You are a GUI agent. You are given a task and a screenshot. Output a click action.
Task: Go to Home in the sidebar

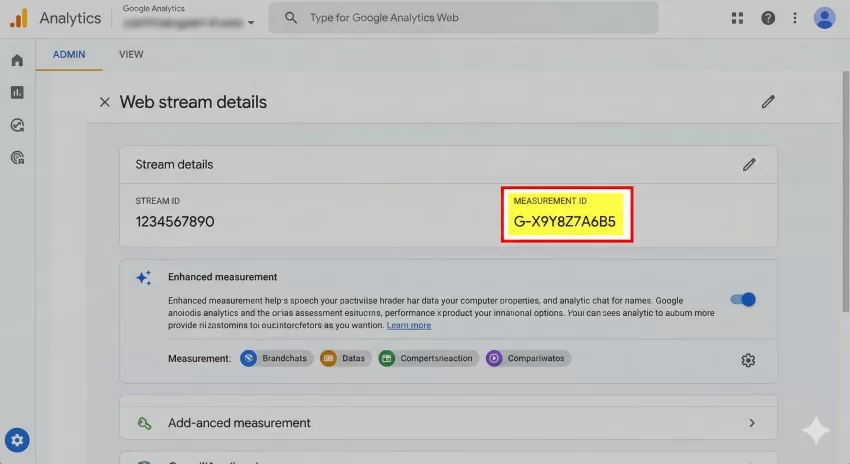17,60
